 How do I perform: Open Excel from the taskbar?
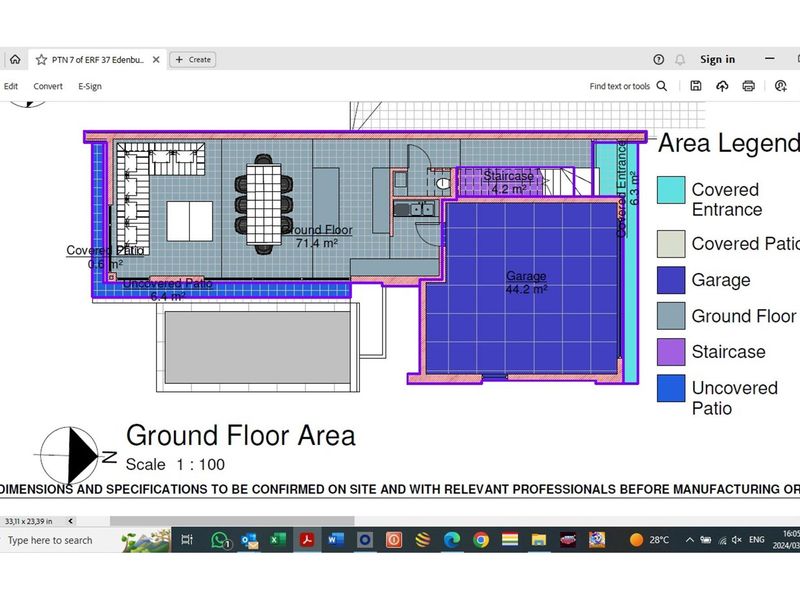[x=277, y=540]
